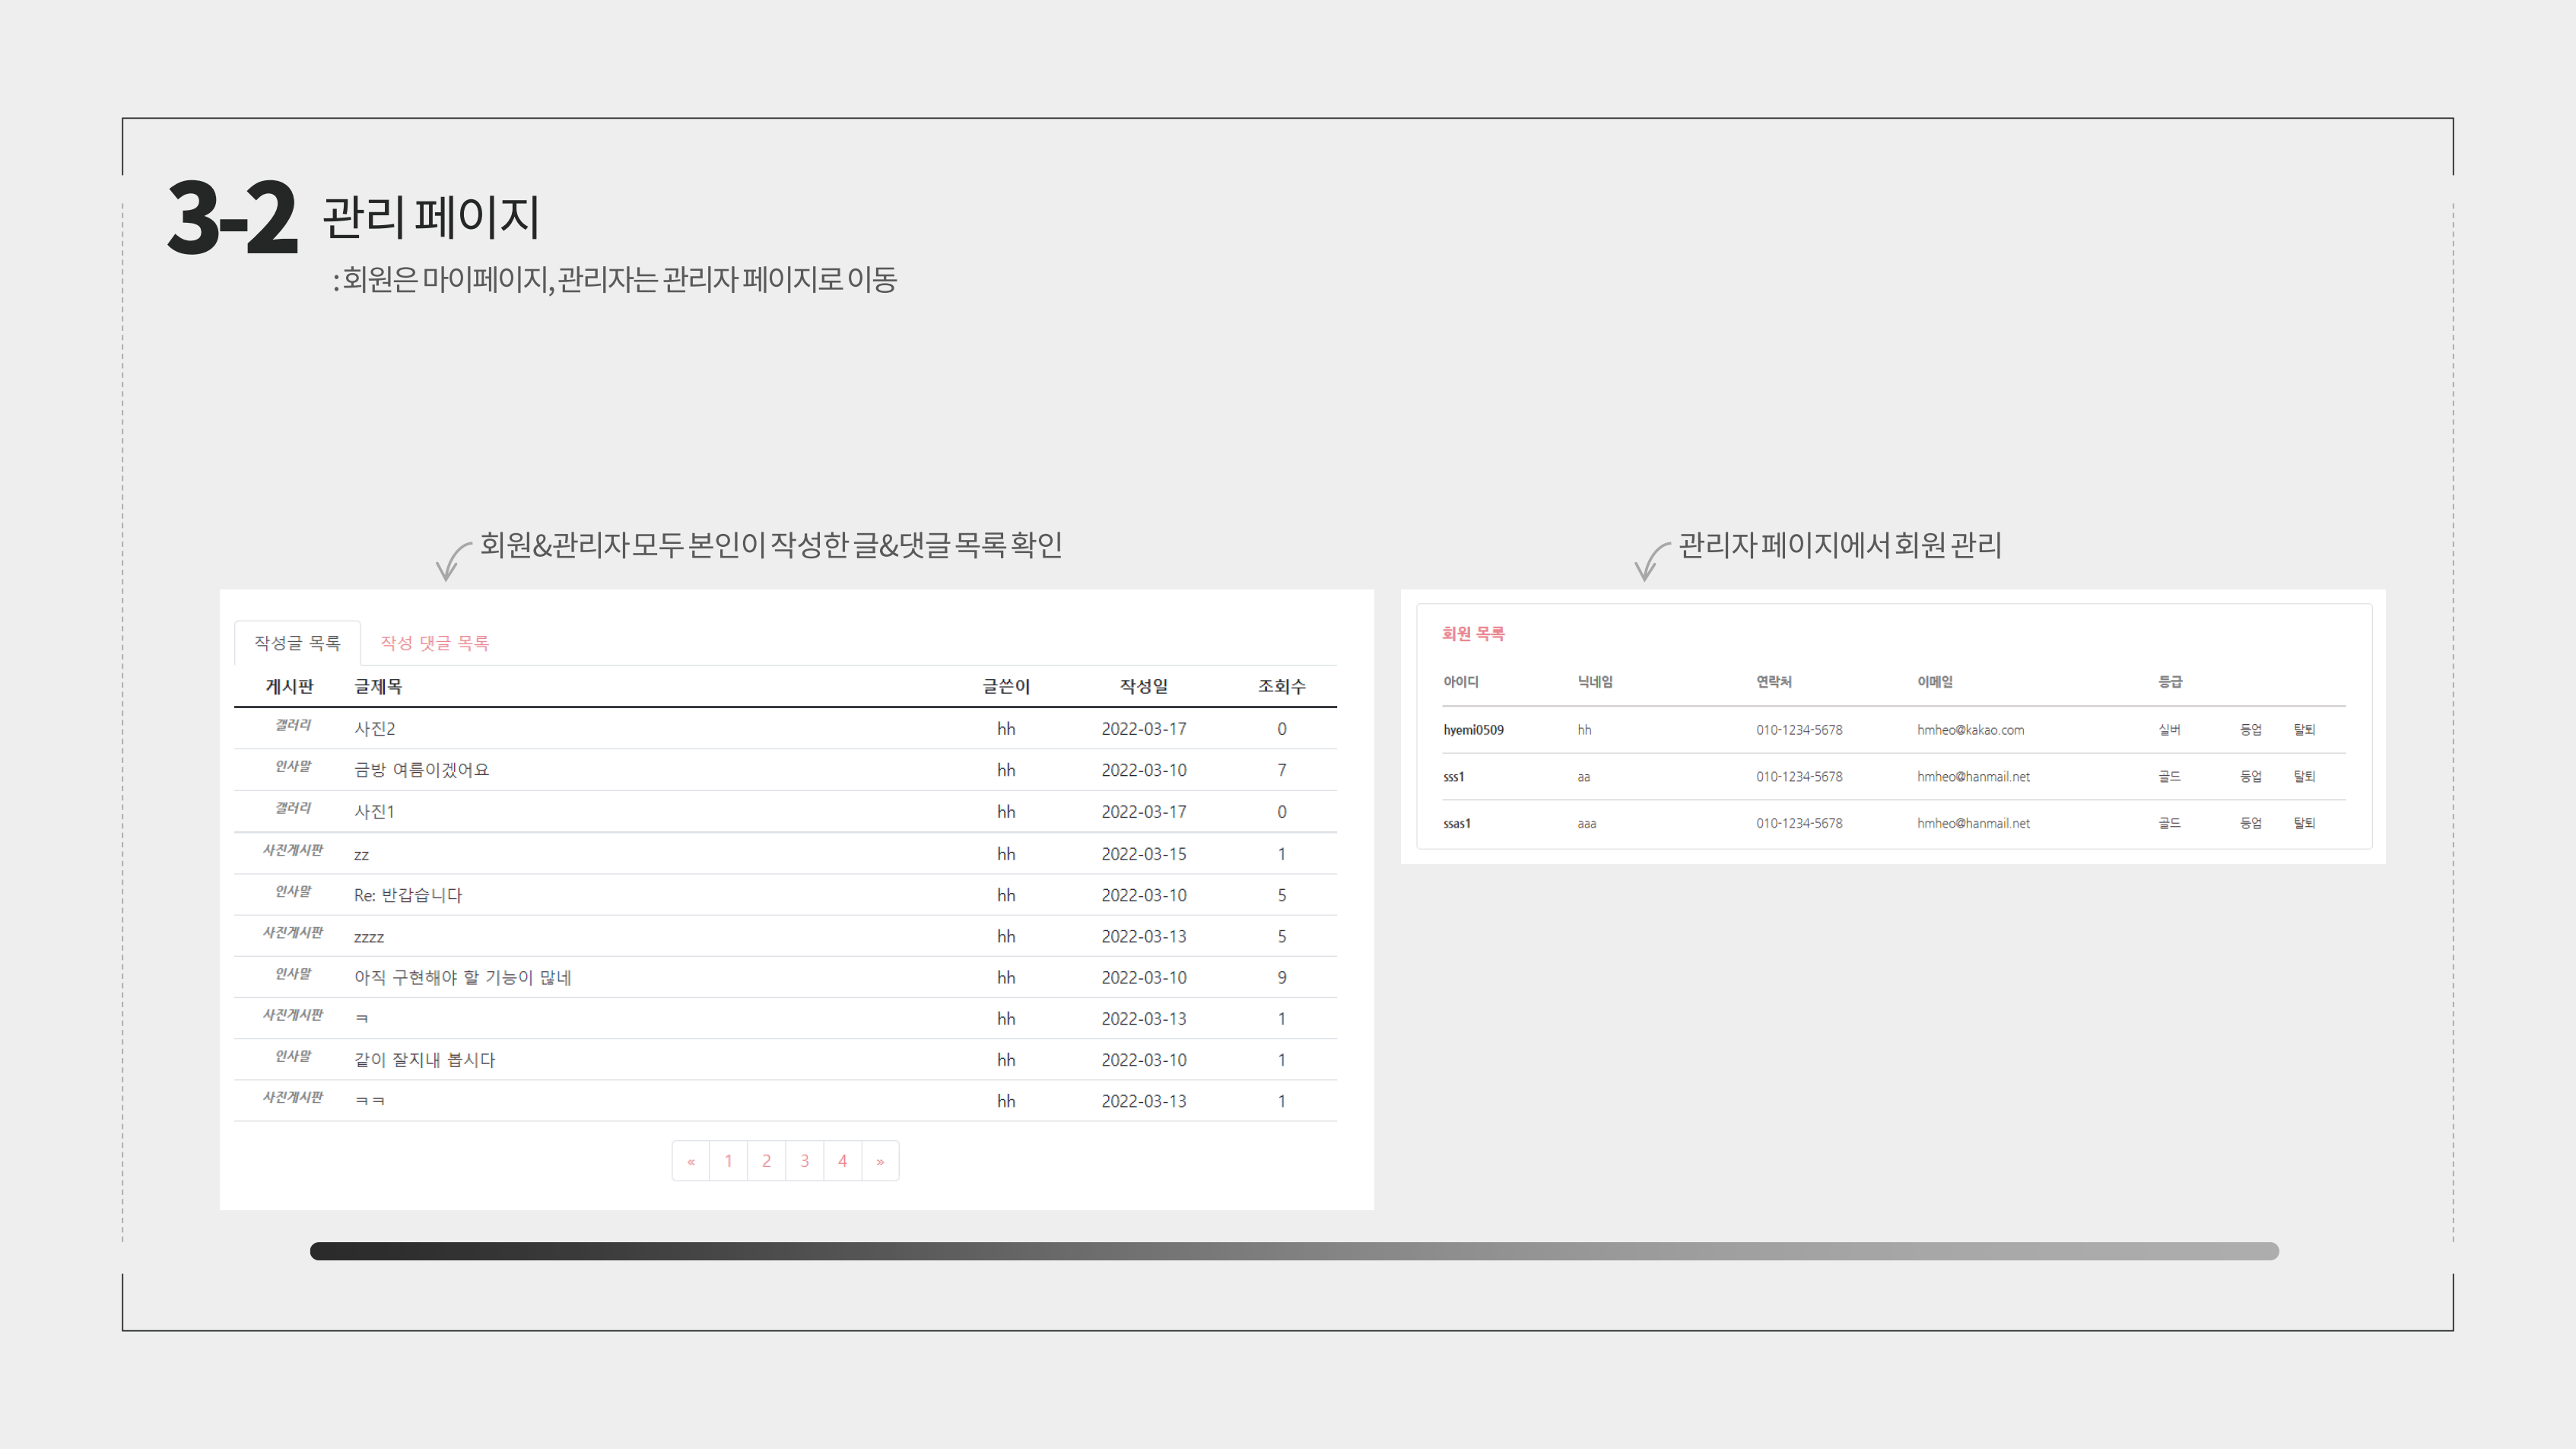Click the » next pagination arrow
The width and height of the screenshot is (2576, 1449).
pos(880,1160)
